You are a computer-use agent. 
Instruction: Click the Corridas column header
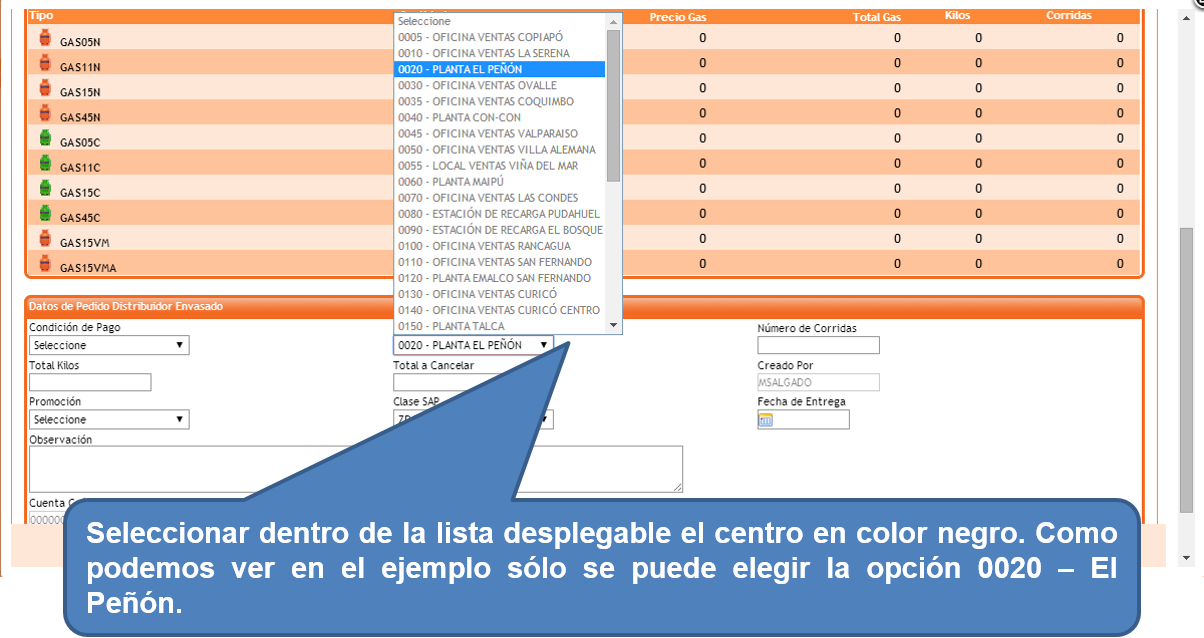point(1069,16)
